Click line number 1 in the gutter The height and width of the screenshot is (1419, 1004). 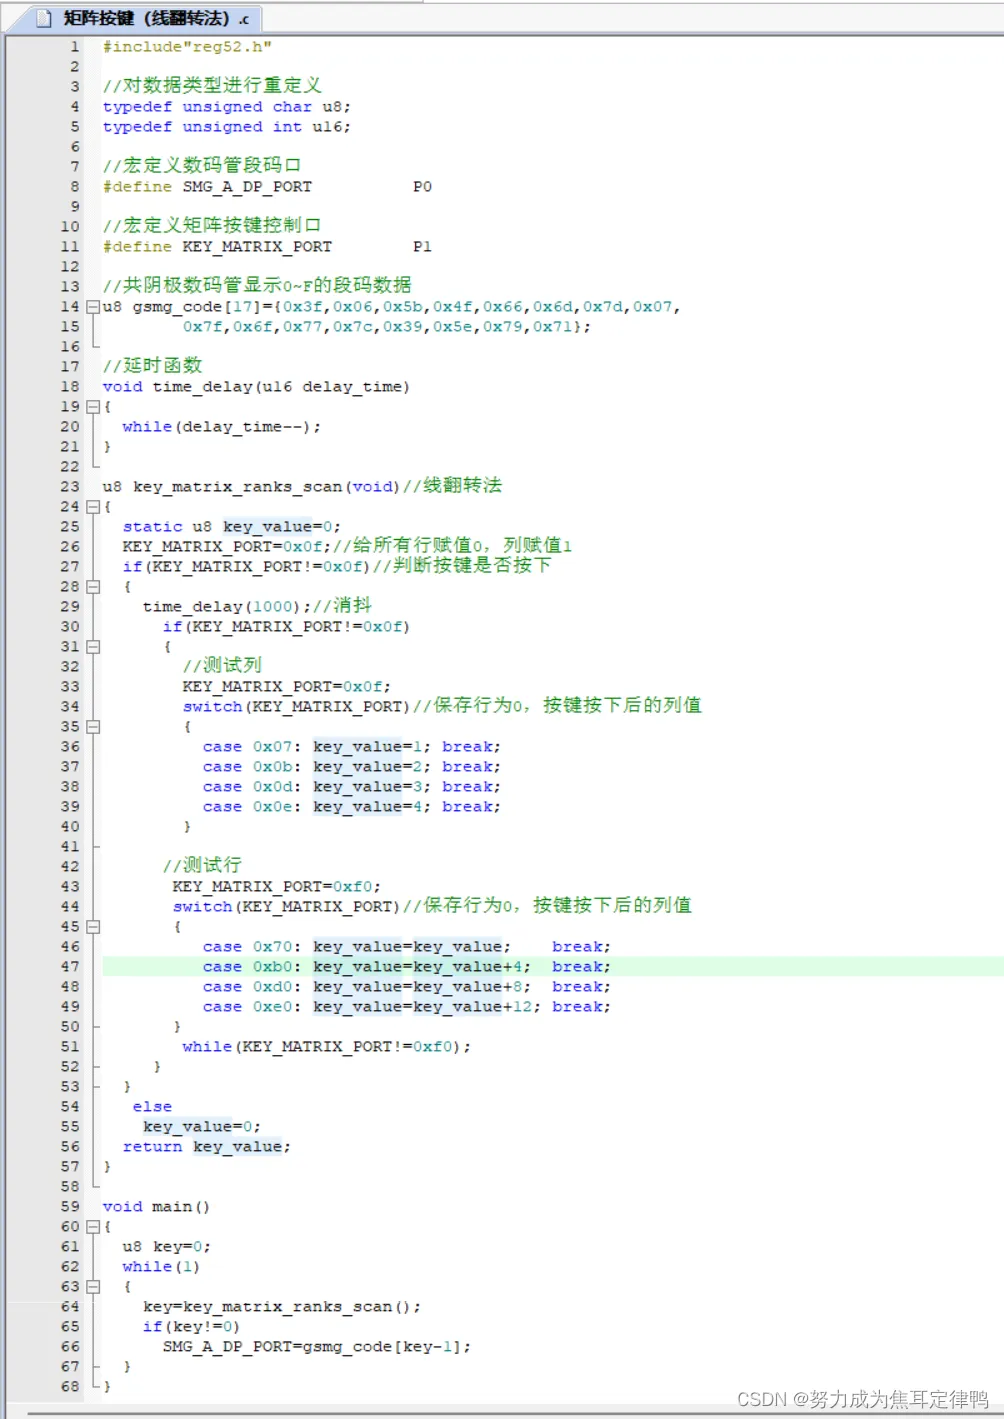(x=74, y=47)
